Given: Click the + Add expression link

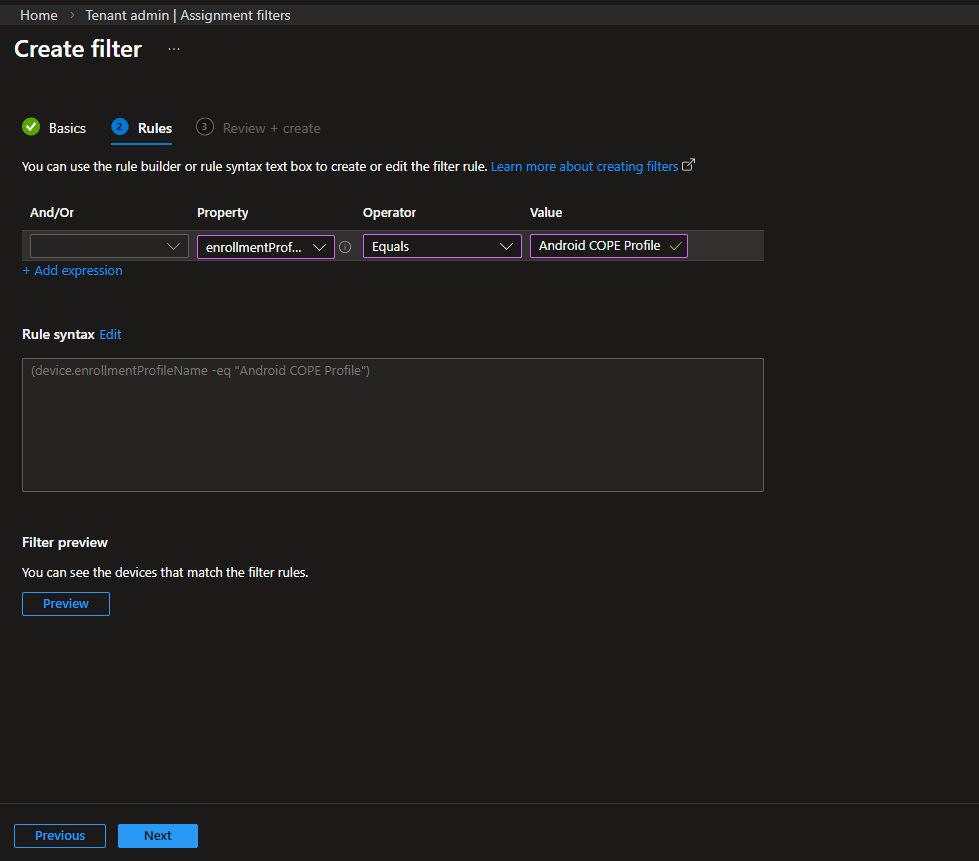Looking at the screenshot, I should pos(73,271).
